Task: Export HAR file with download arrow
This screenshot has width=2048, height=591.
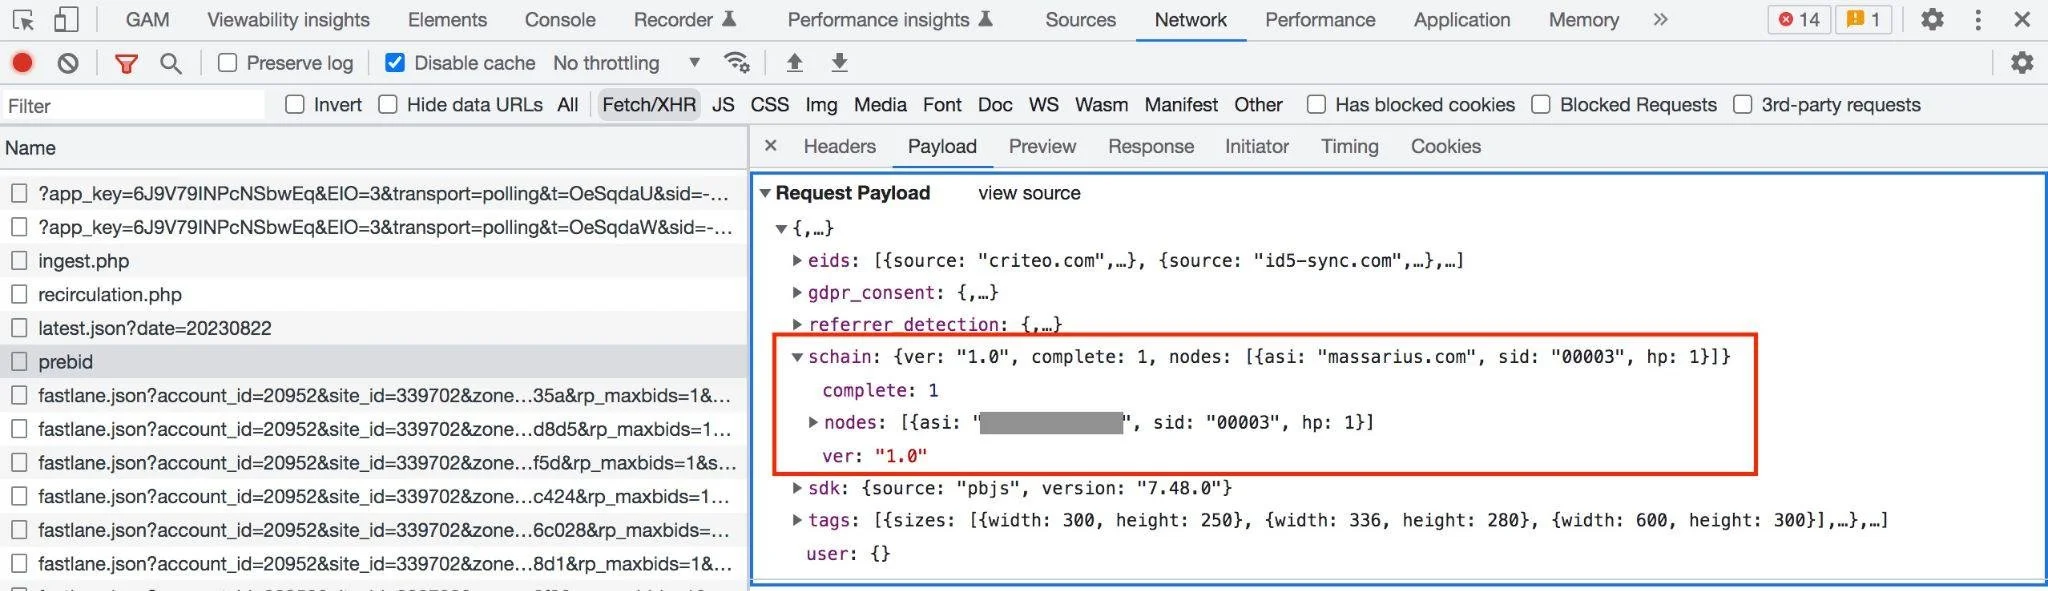Action: pos(840,63)
